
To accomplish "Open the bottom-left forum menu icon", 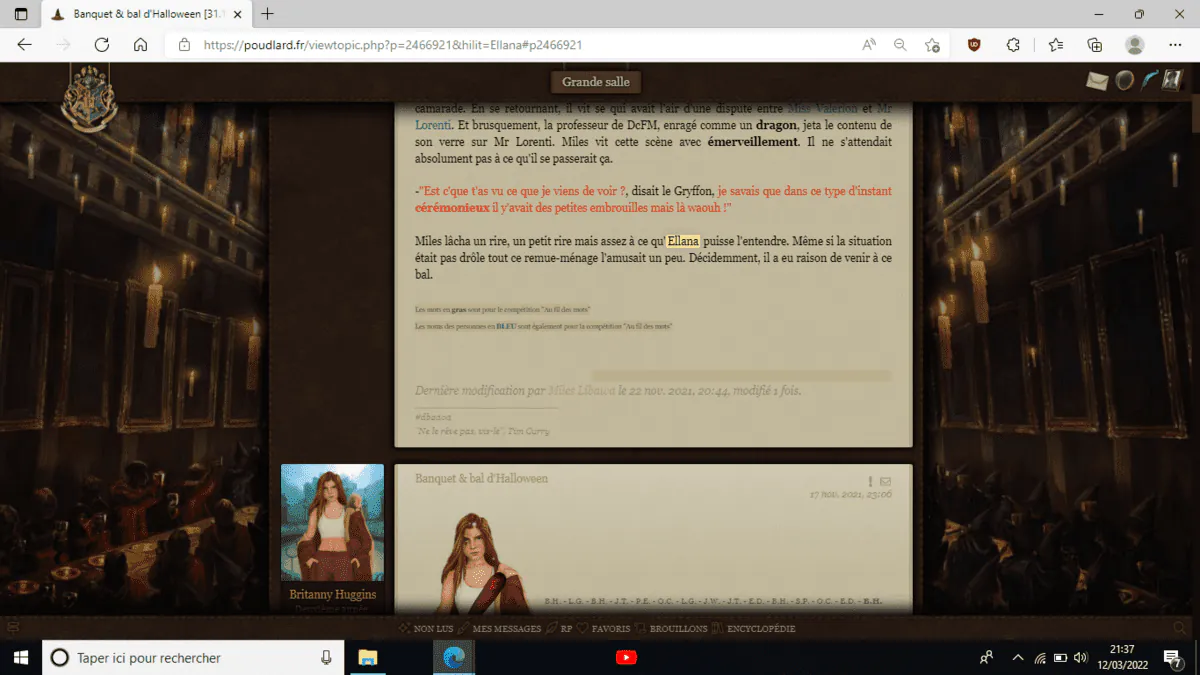I will click(13, 628).
